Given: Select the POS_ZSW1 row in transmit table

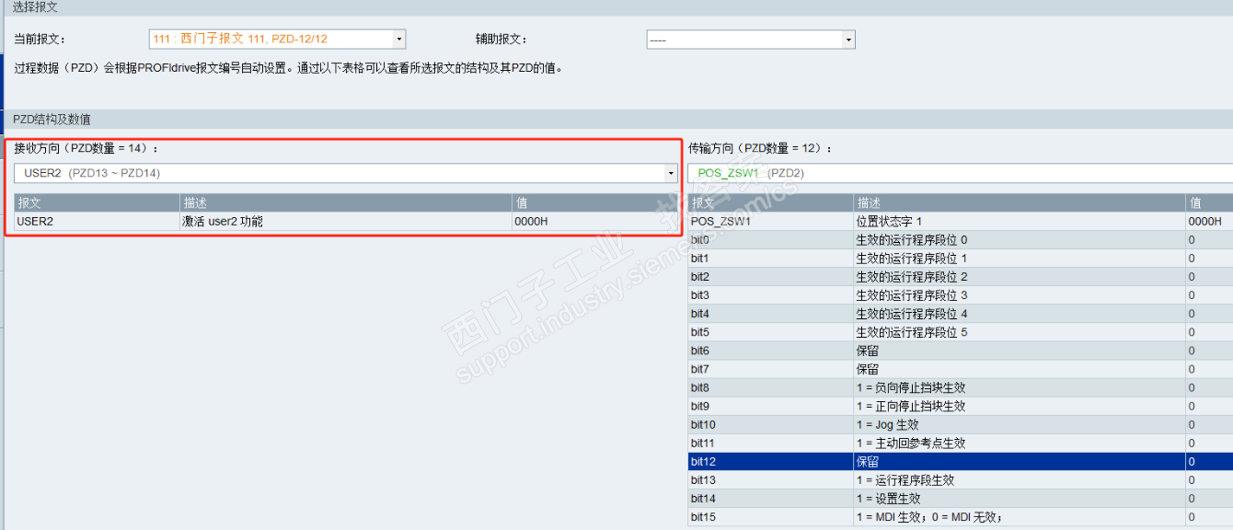Looking at the screenshot, I should click(x=960, y=221).
